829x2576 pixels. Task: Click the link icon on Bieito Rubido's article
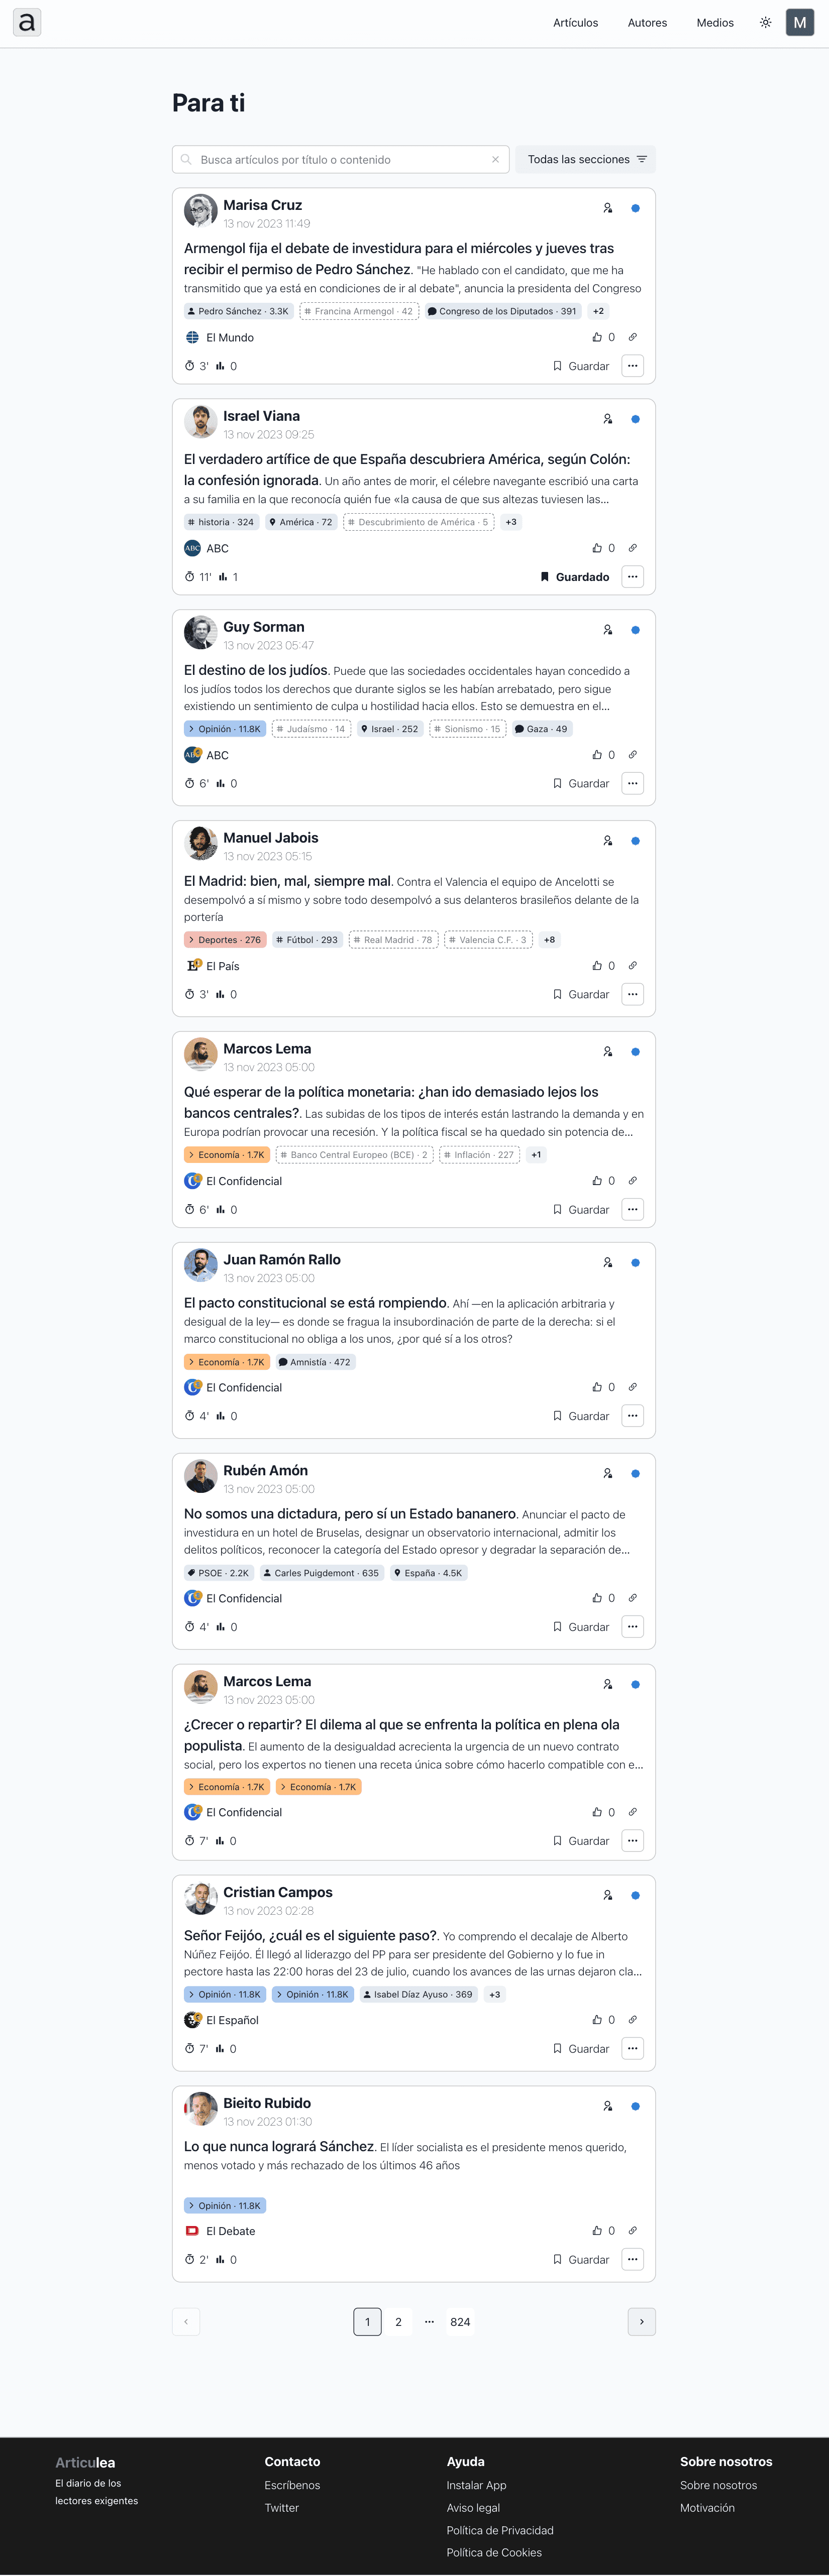click(x=632, y=2231)
